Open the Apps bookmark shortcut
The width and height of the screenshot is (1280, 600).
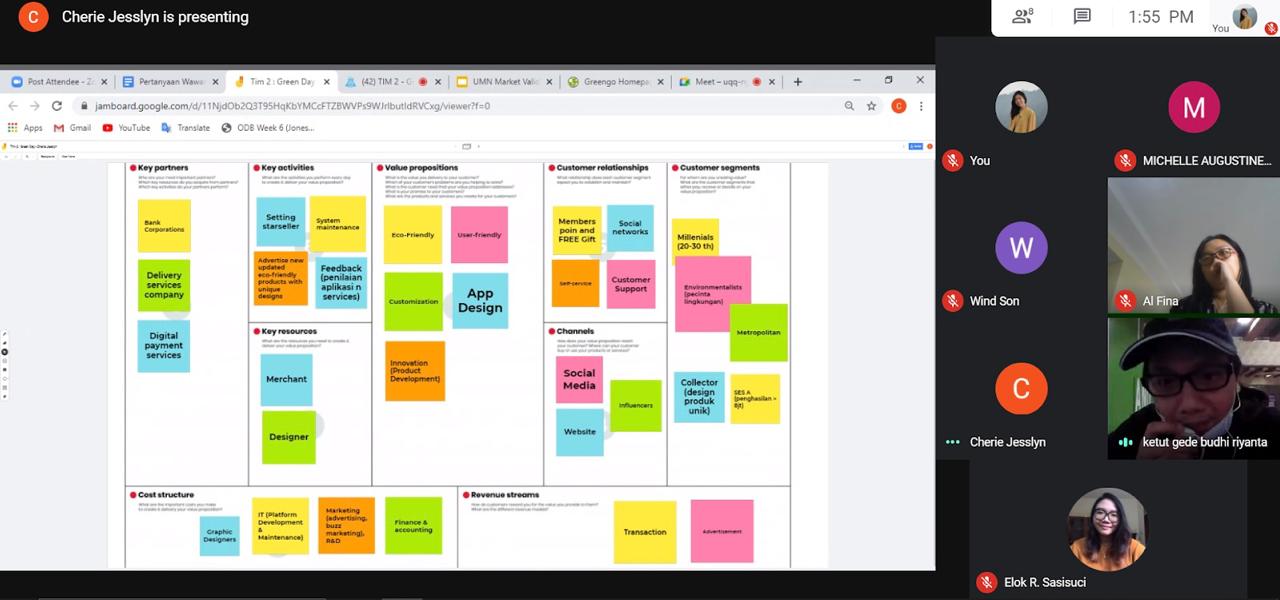(x=25, y=128)
